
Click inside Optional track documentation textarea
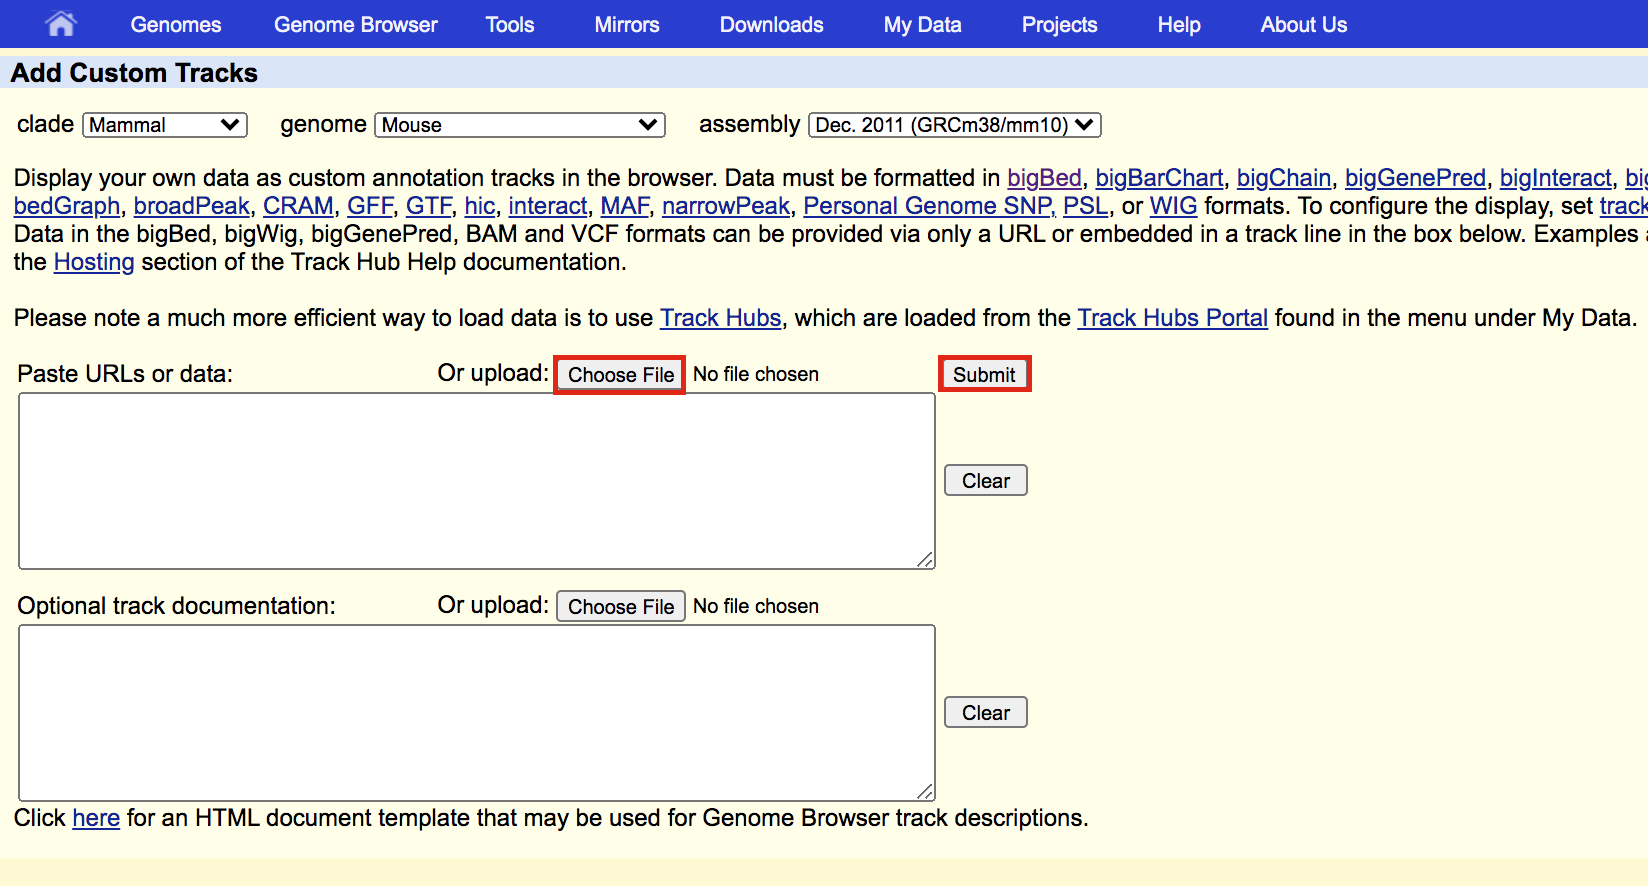coord(476,713)
